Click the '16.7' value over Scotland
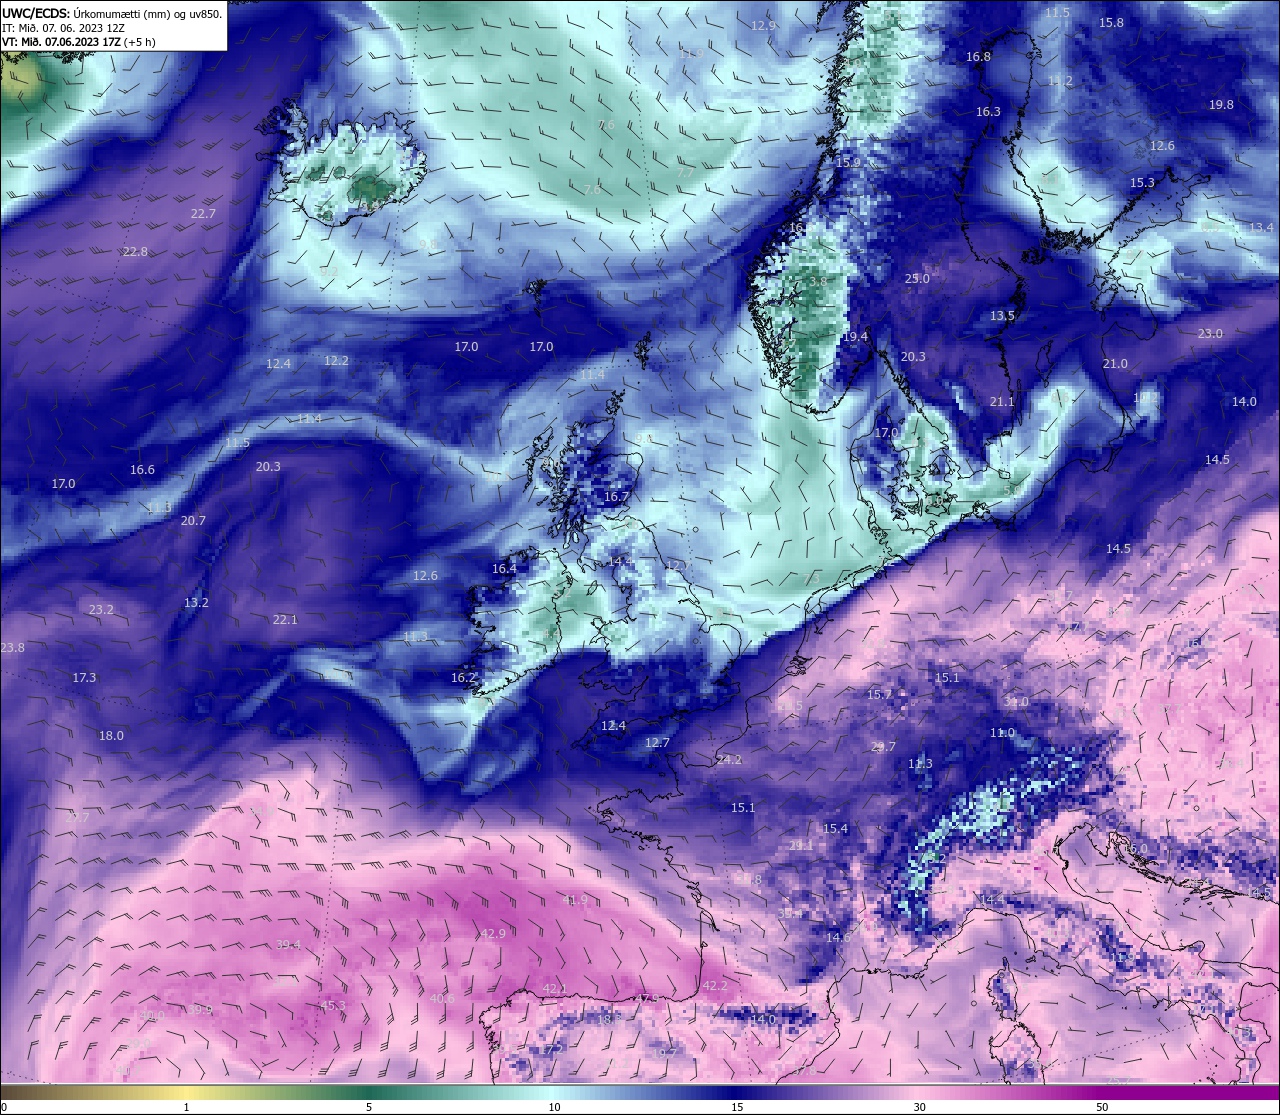Screen dimensions: 1280x1115 click(616, 497)
